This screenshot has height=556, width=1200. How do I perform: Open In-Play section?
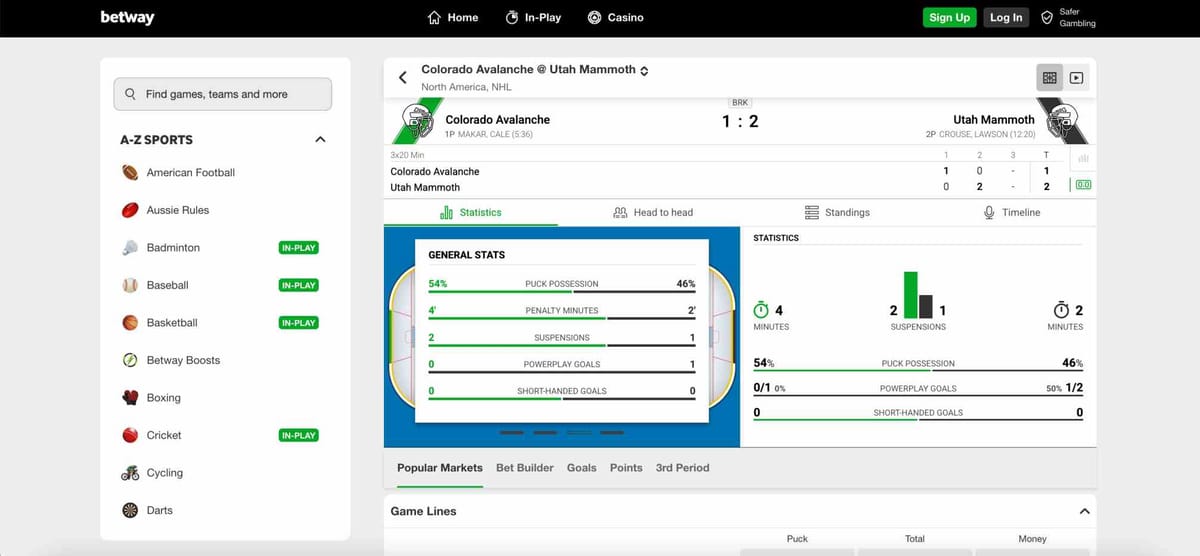pyautogui.click(x=533, y=17)
